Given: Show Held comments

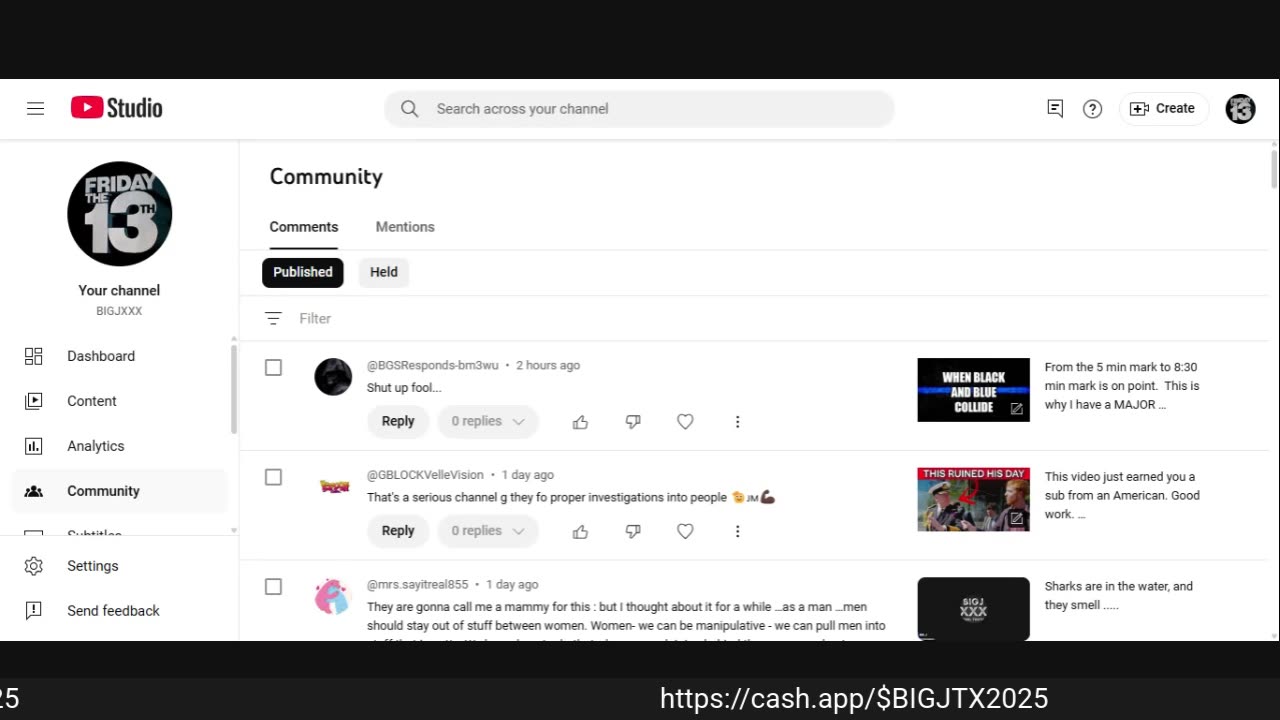Looking at the screenshot, I should click(x=384, y=272).
